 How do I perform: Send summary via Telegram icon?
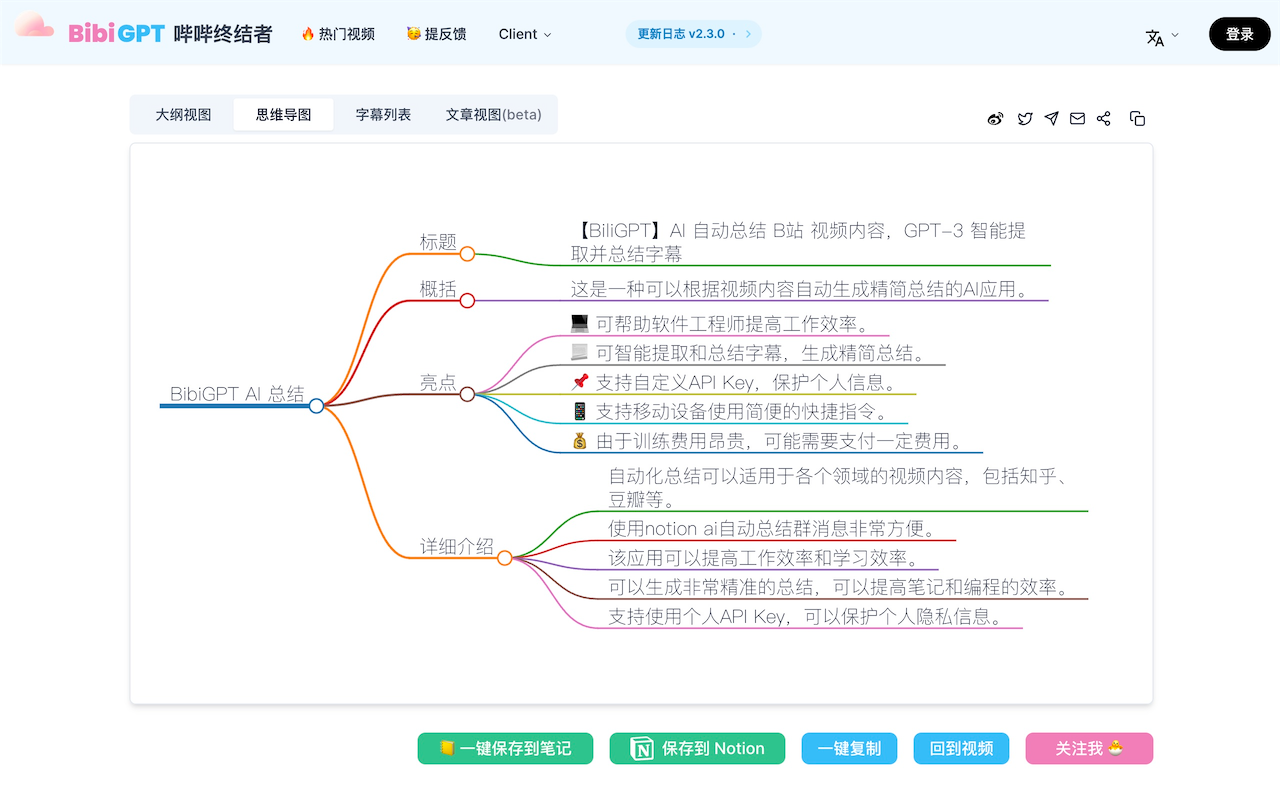tap(1051, 118)
